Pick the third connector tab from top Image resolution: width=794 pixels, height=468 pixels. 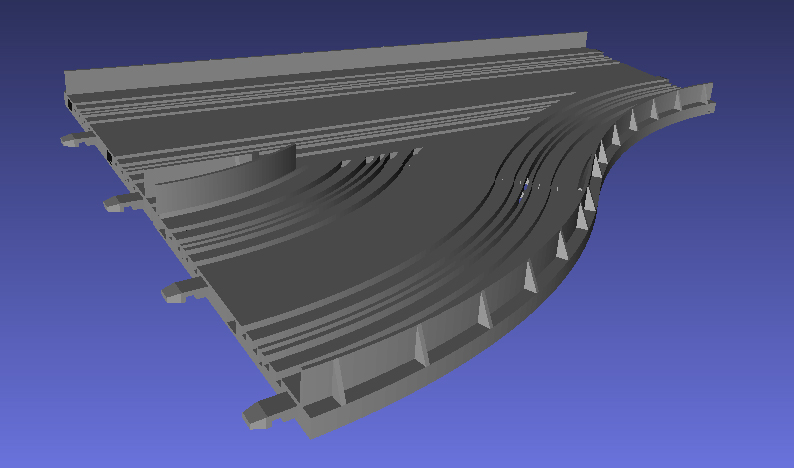click(x=176, y=291)
